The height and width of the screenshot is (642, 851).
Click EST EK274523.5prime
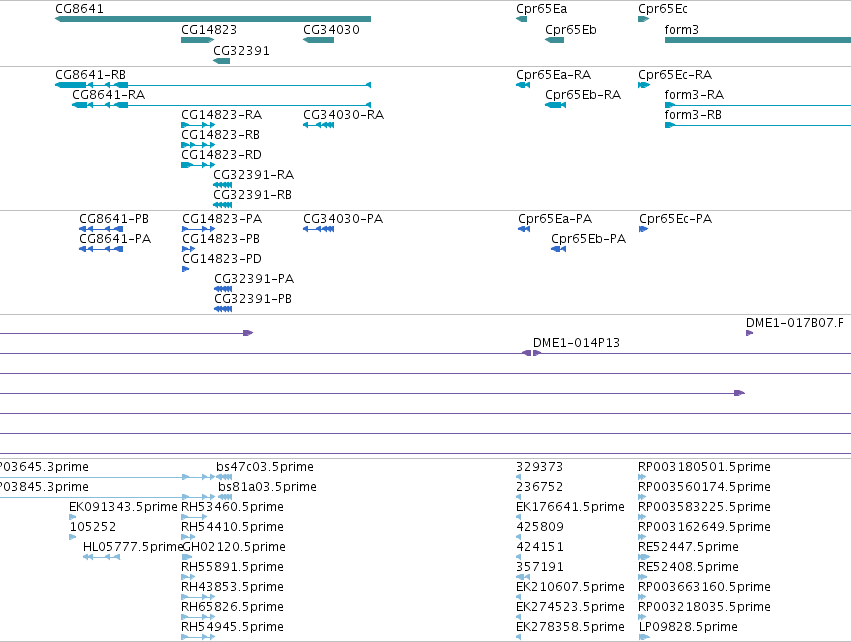pyautogui.click(x=518, y=618)
